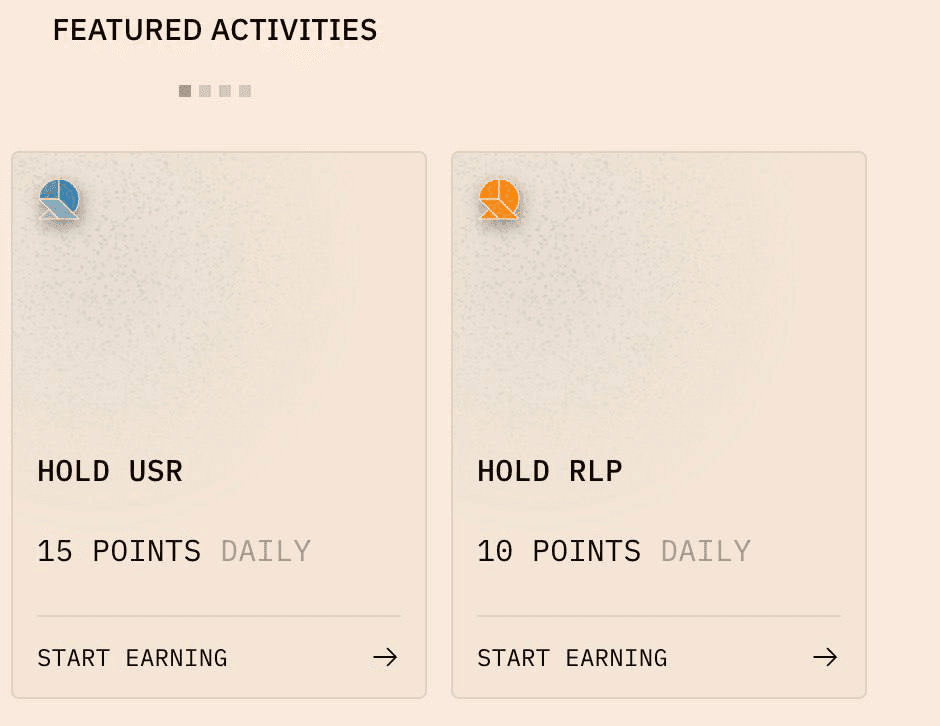Screen dimensions: 940x726
Task: Click the orange RLP token icon
Action: tap(499, 199)
